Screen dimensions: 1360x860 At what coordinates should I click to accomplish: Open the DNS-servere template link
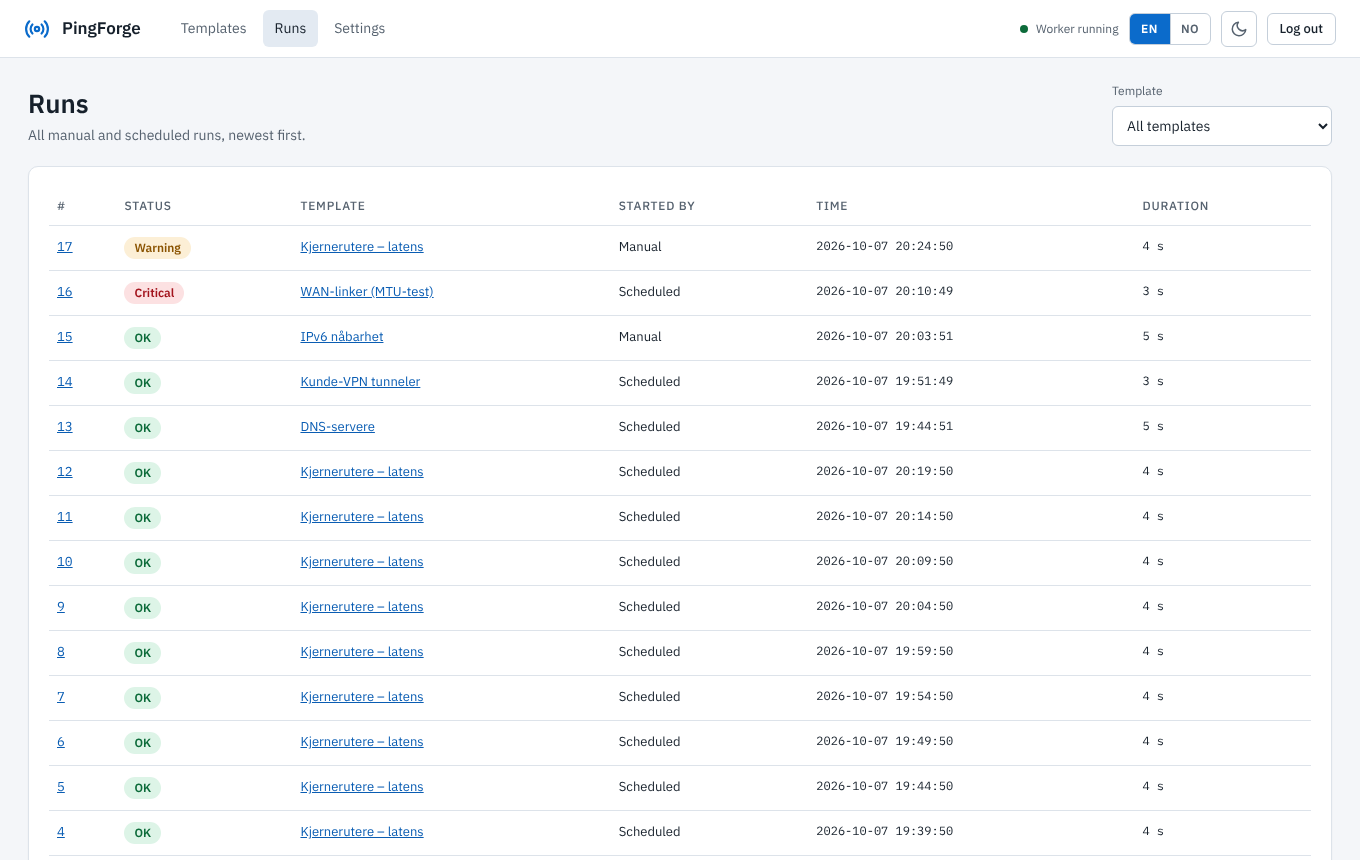[x=338, y=427]
